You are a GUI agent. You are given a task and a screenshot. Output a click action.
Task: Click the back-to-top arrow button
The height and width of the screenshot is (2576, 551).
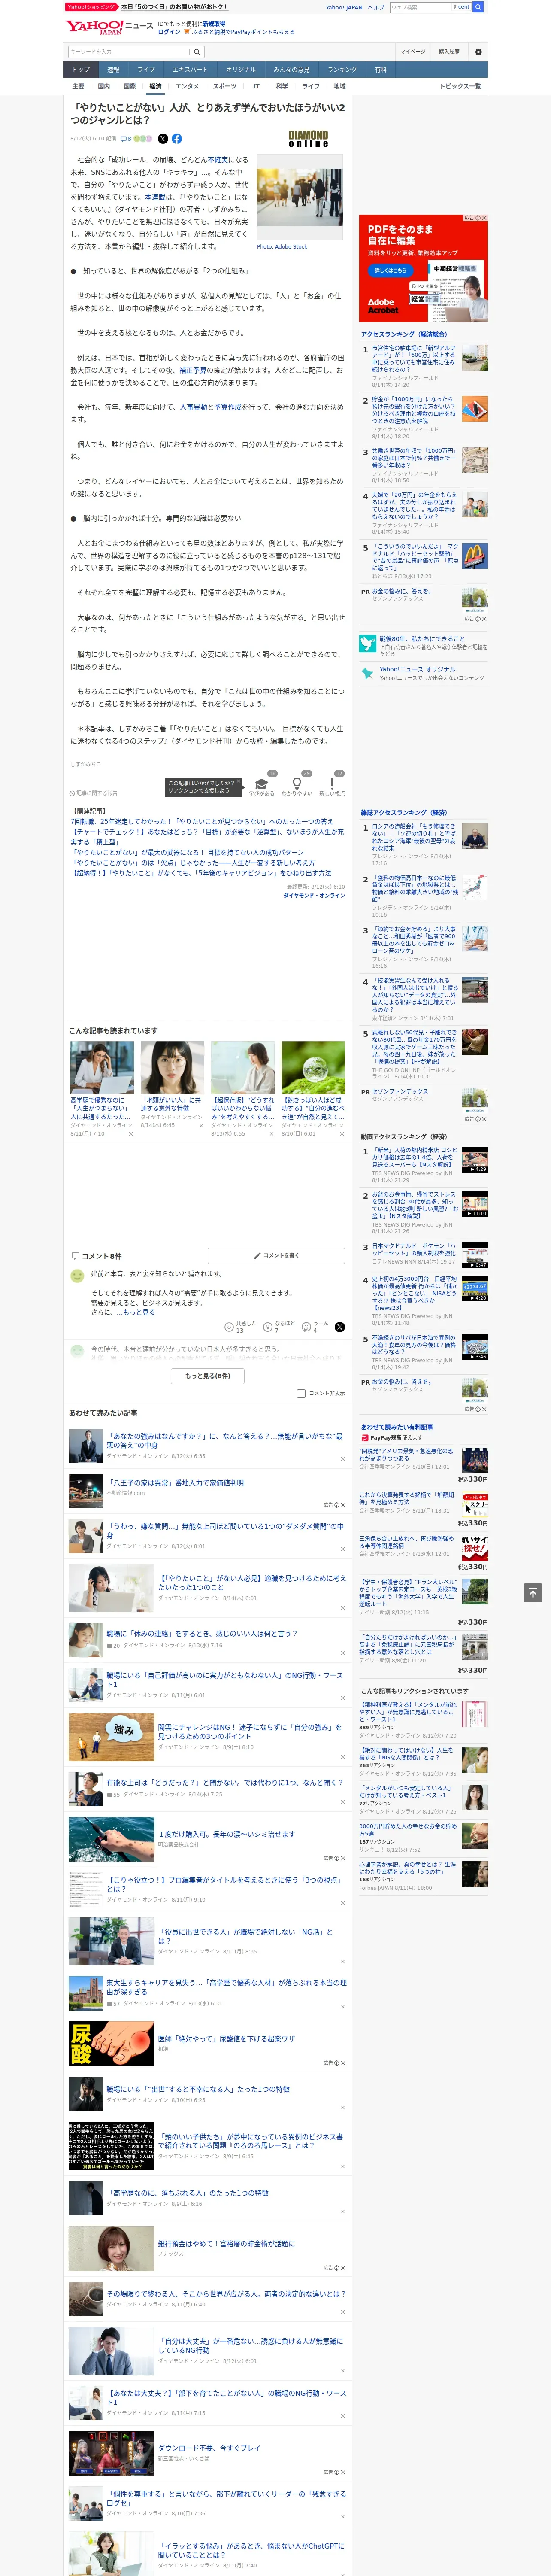point(533,1592)
